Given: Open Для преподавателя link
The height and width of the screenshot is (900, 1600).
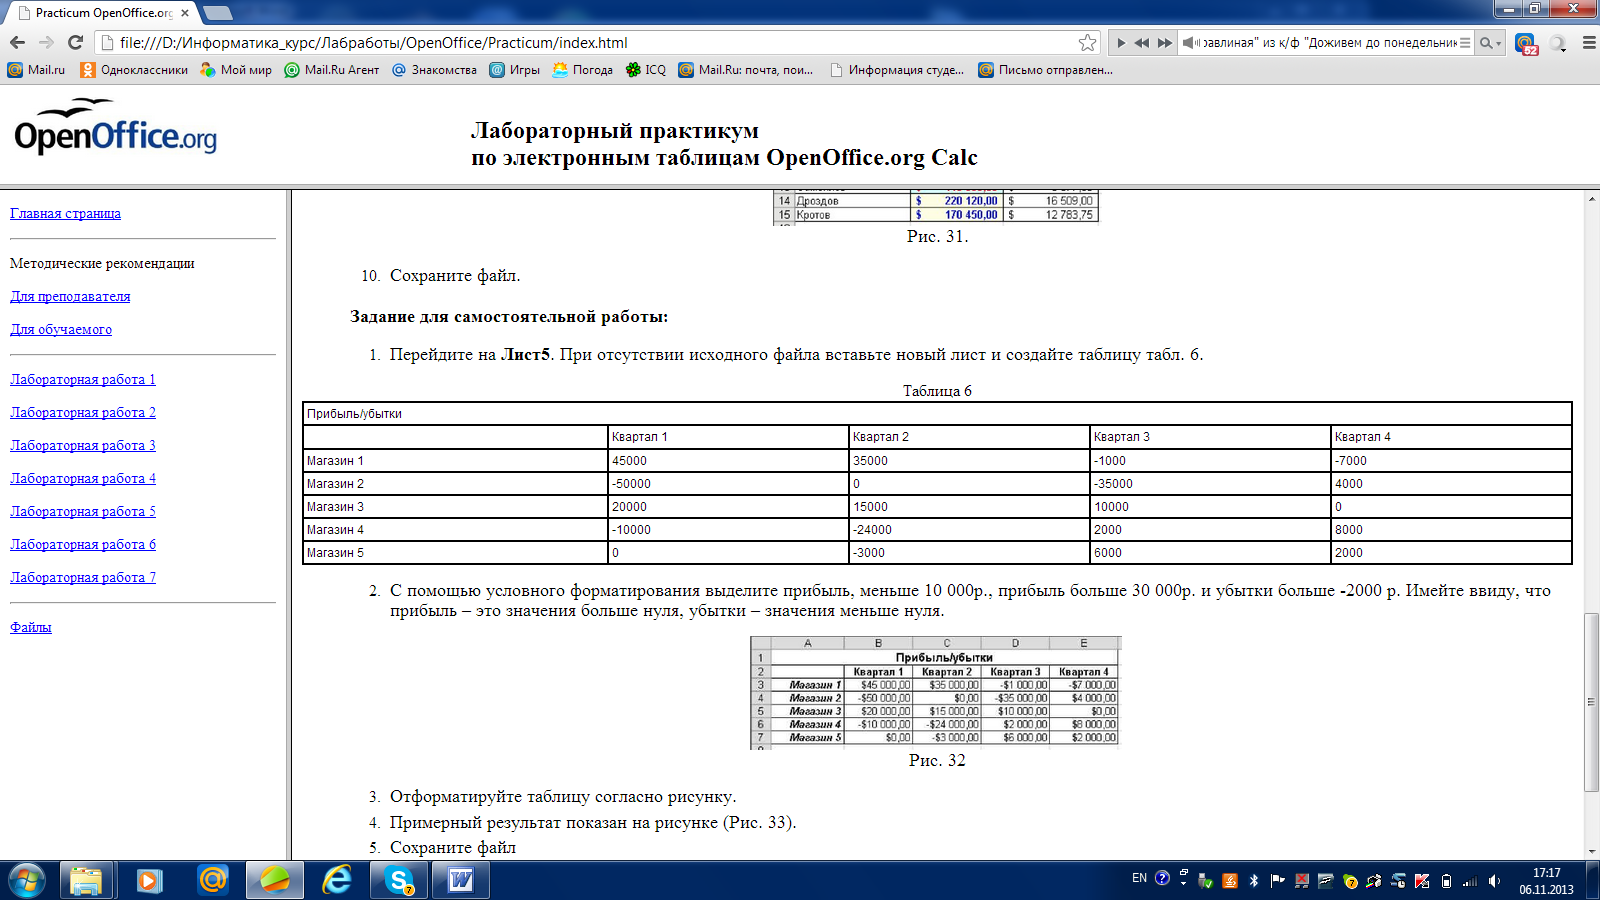Looking at the screenshot, I should tap(70, 296).
